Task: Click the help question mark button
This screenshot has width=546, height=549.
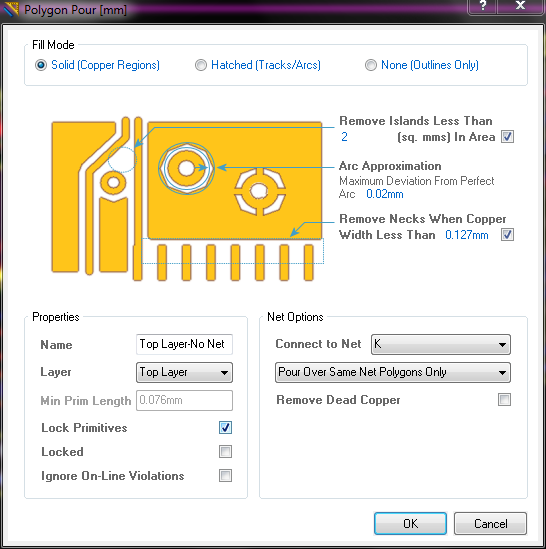Action: coord(482,6)
